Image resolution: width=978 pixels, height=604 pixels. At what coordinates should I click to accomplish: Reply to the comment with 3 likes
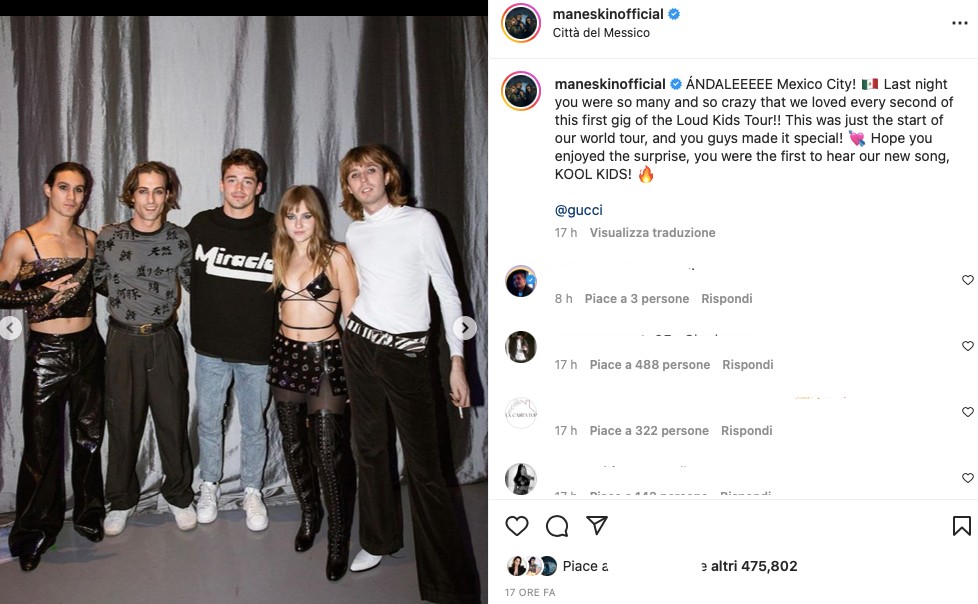pos(726,299)
